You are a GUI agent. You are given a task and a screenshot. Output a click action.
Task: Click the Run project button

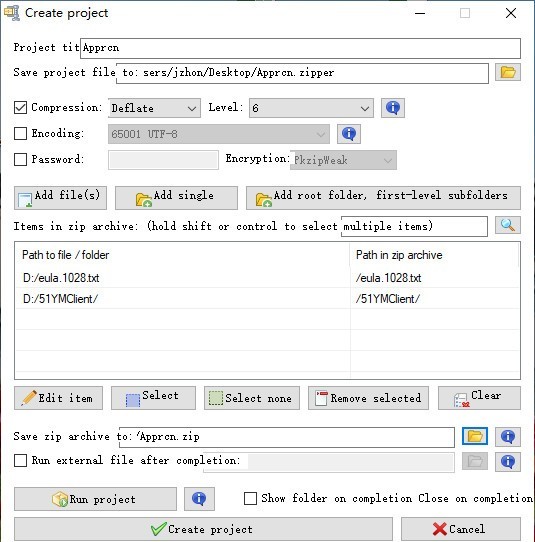[x=95, y=499]
